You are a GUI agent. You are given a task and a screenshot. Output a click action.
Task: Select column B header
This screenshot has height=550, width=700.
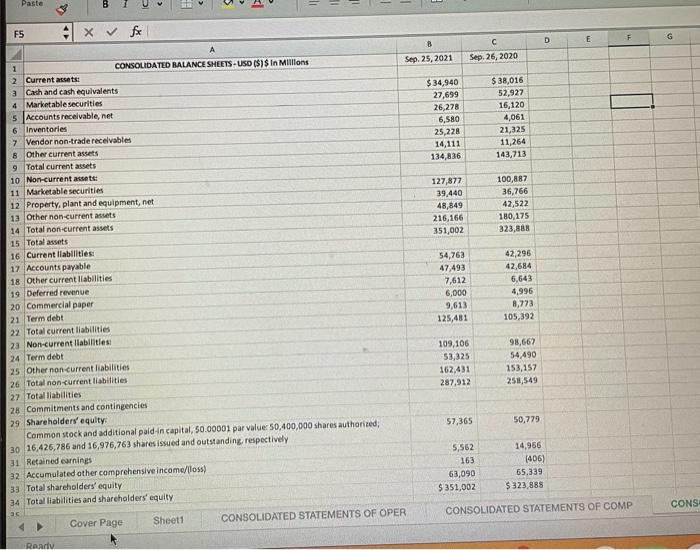[x=429, y=44]
